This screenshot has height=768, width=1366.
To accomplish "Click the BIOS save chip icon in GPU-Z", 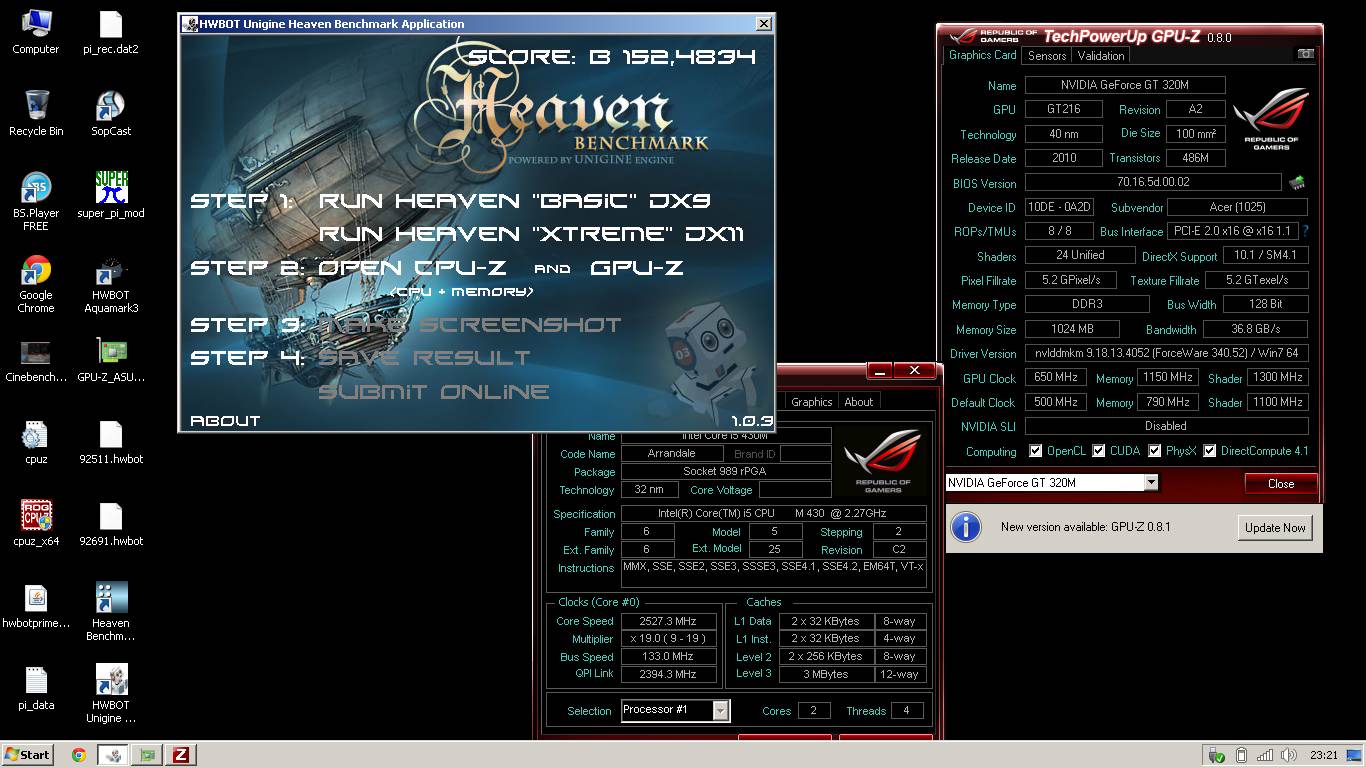I will tap(1297, 182).
